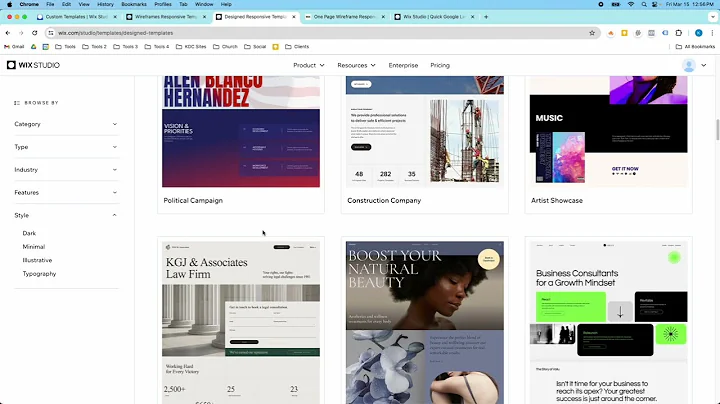Close the Custom Templates tab
This screenshot has height=404, width=720.
click(x=115, y=17)
